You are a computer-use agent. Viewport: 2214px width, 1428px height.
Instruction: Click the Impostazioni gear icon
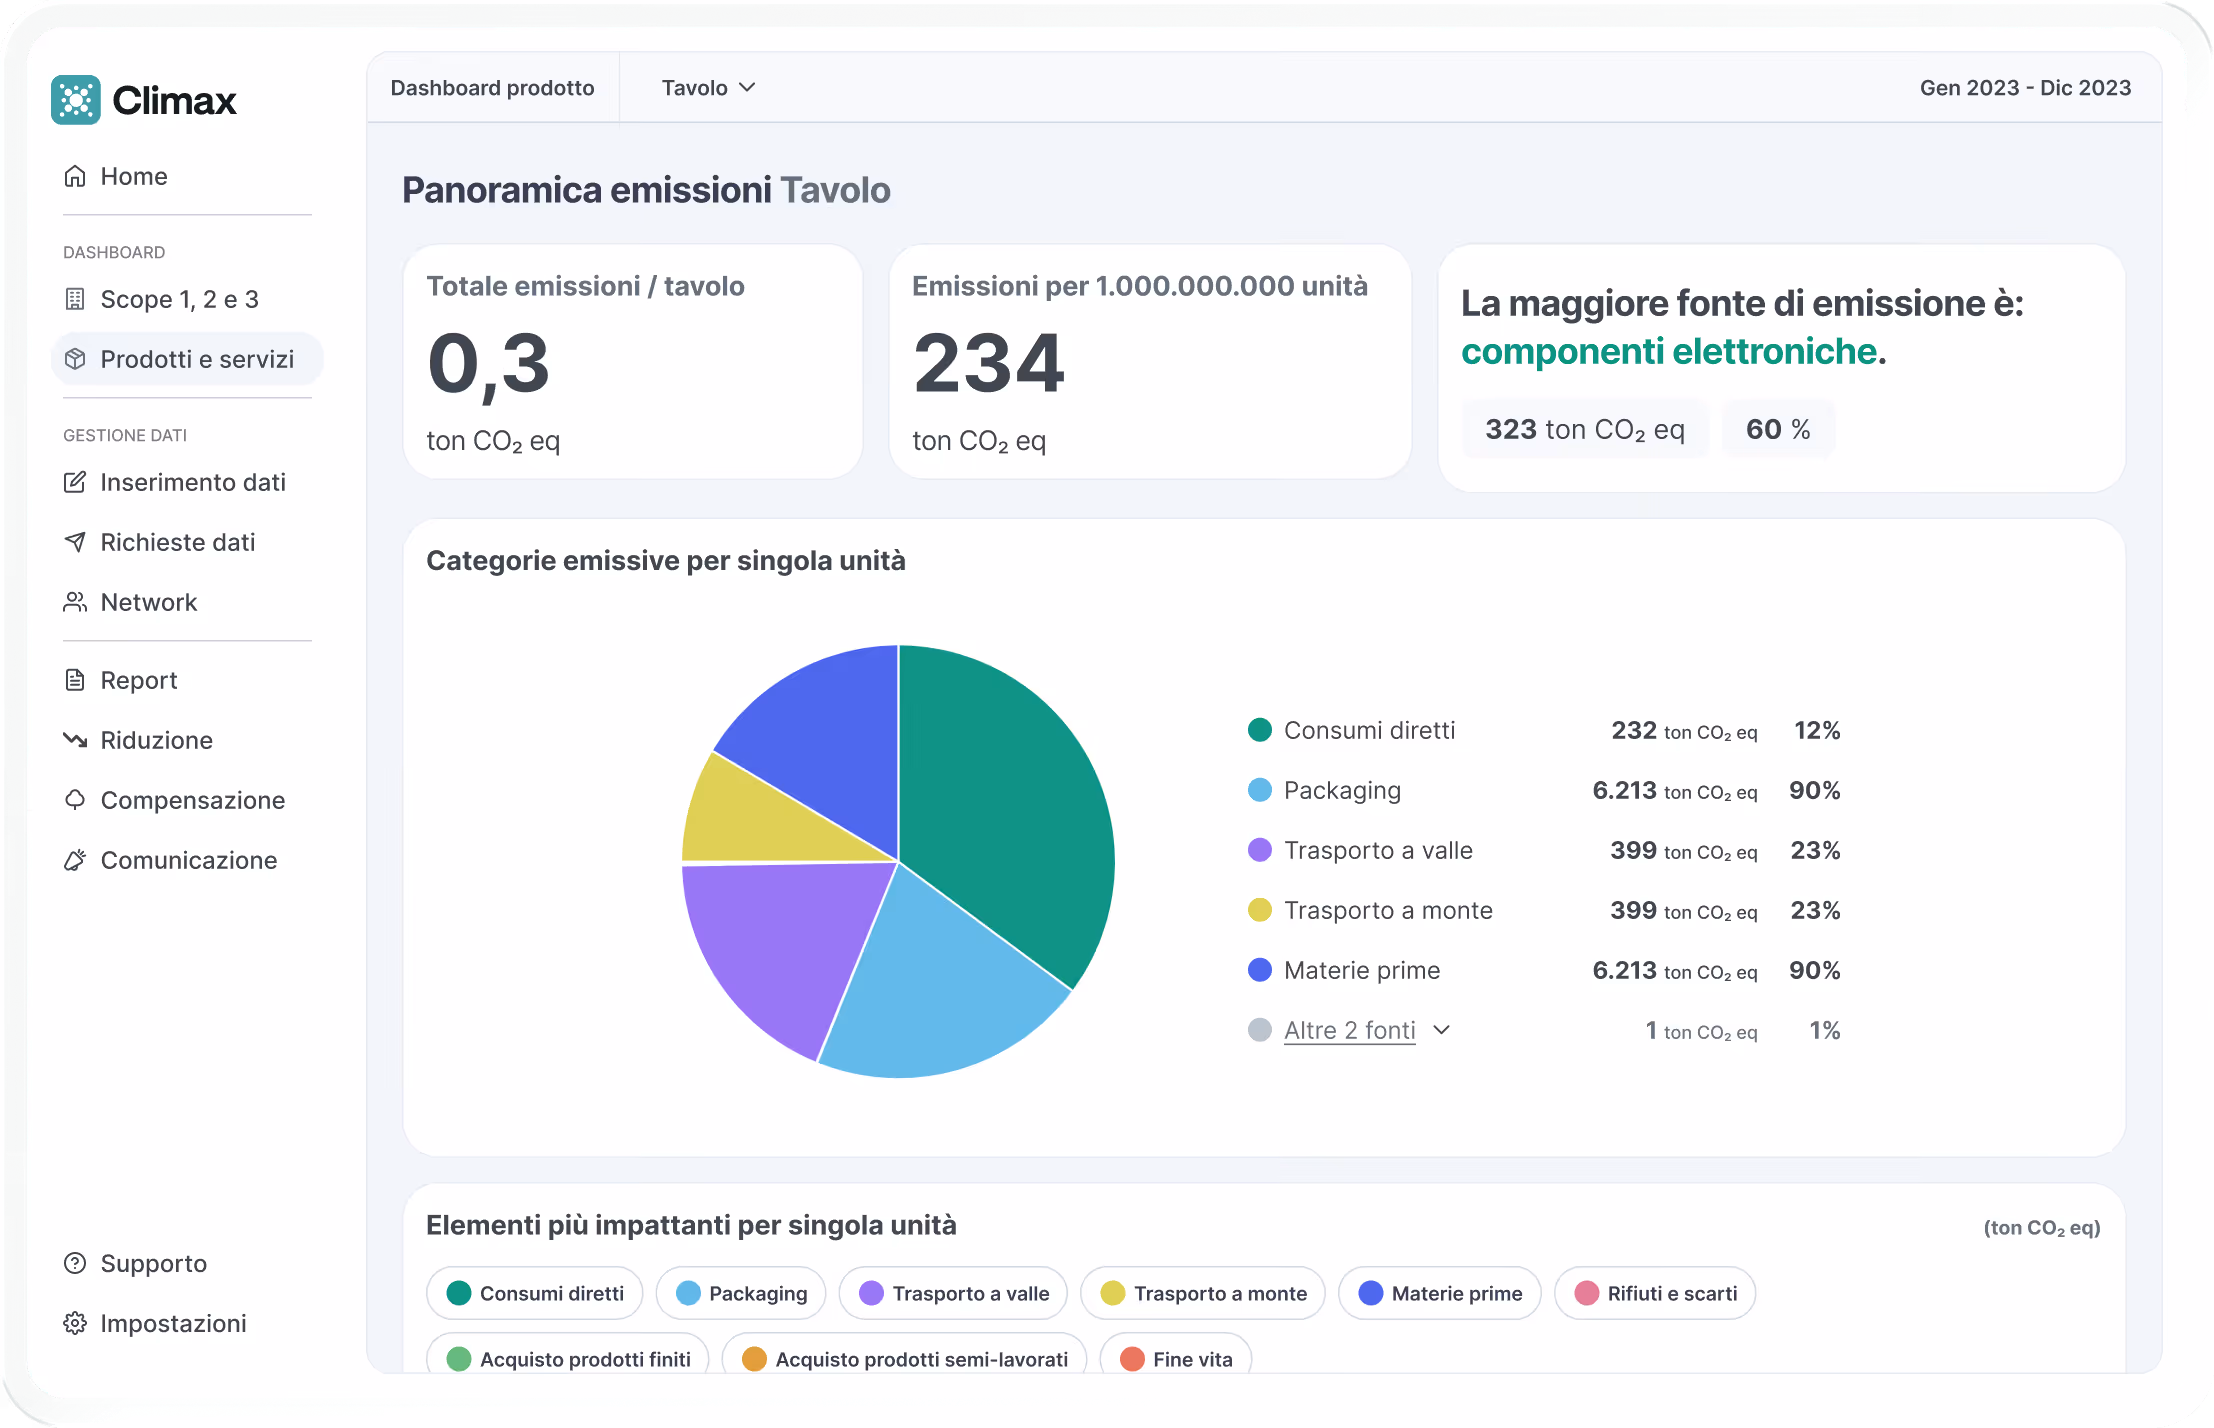(75, 1323)
